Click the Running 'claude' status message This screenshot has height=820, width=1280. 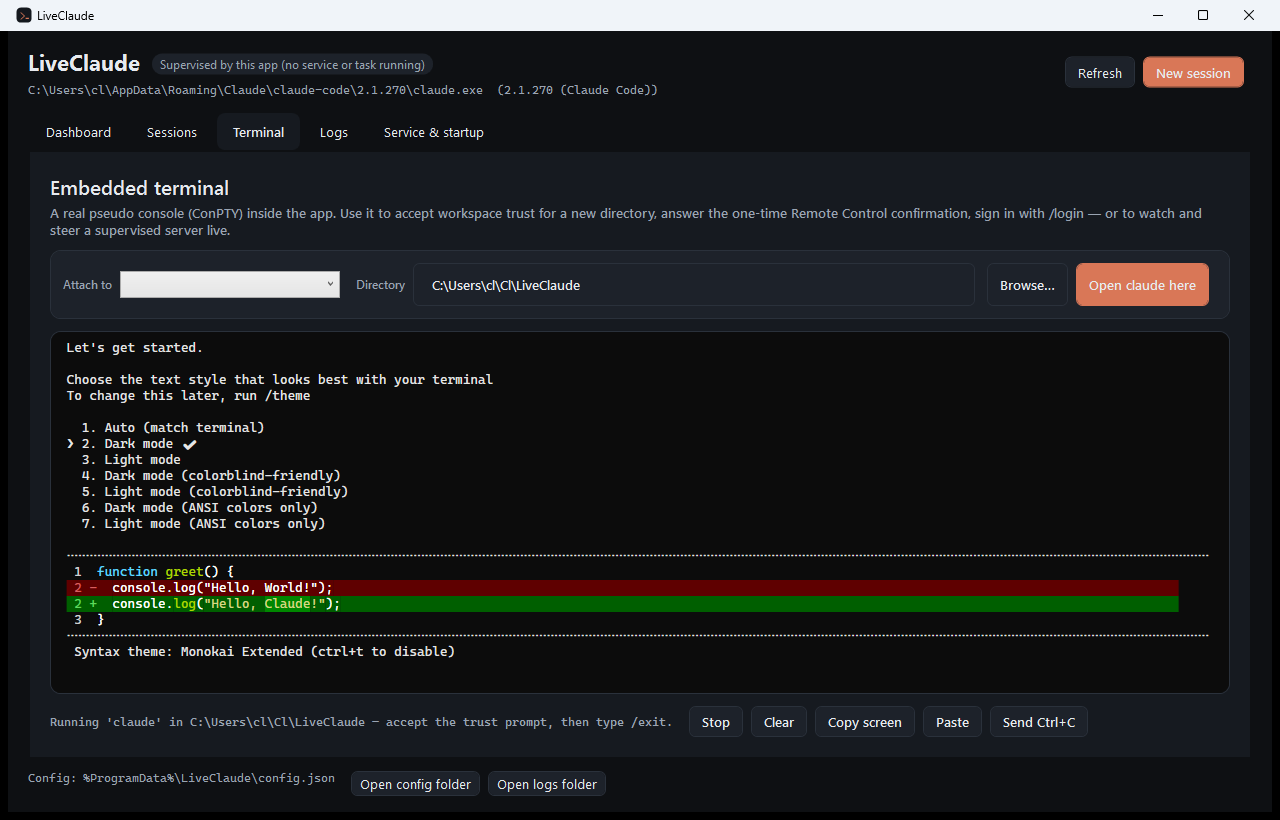pyautogui.click(x=361, y=722)
